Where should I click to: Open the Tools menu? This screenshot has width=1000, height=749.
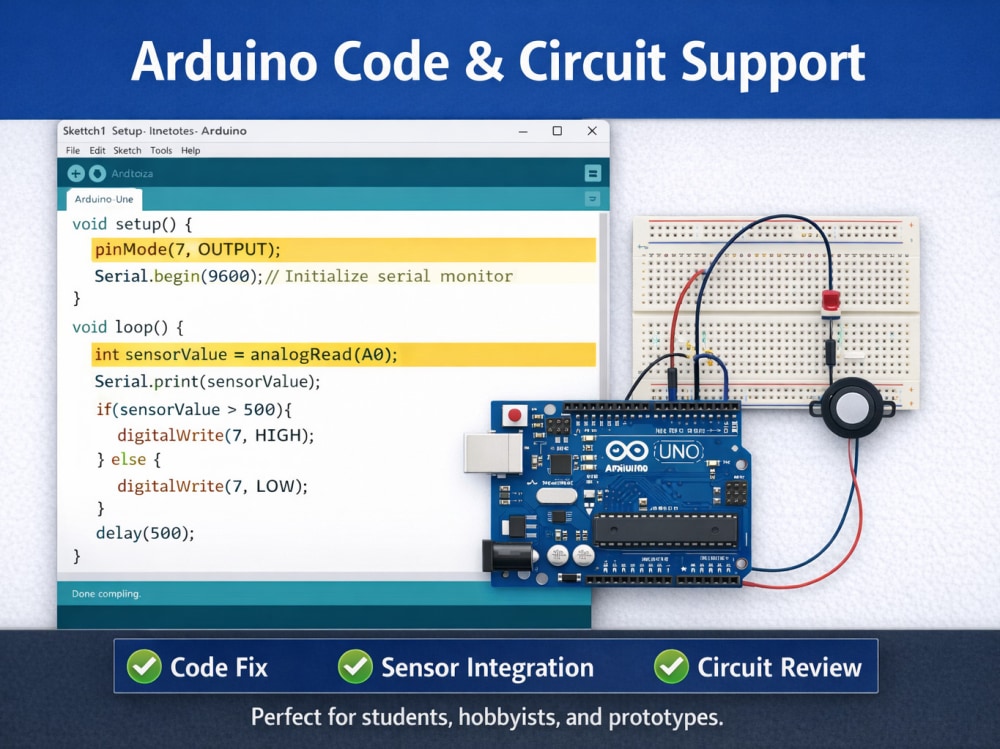[161, 151]
